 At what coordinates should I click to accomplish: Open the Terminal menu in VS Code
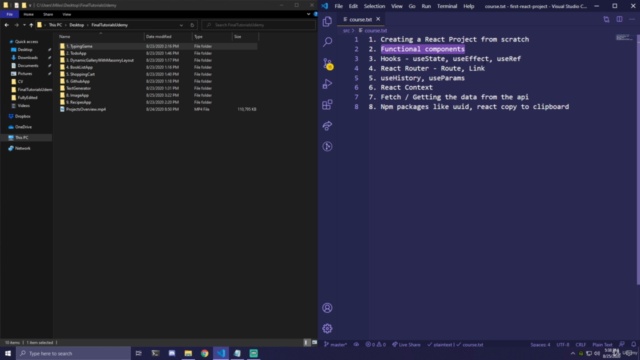[447, 6]
